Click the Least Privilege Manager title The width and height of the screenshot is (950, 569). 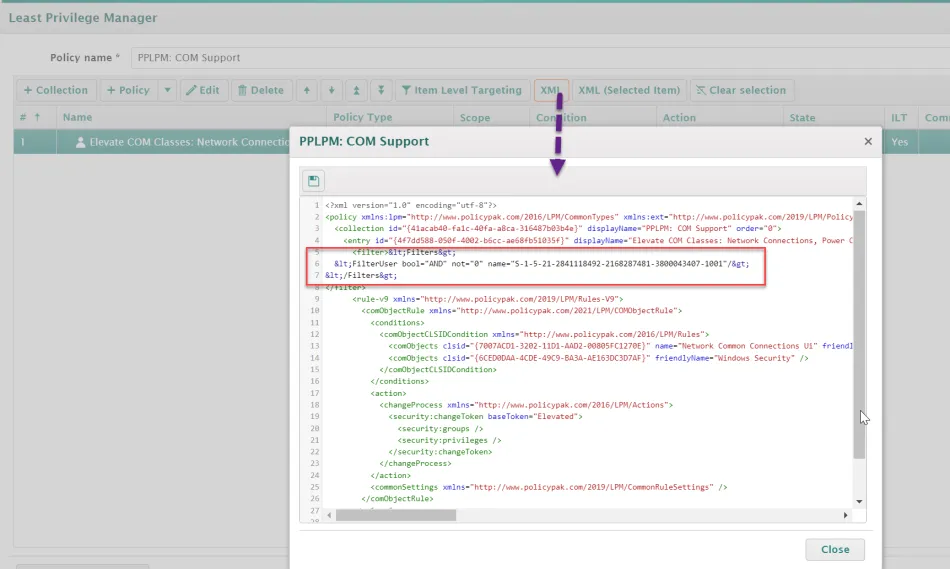[x=83, y=18]
